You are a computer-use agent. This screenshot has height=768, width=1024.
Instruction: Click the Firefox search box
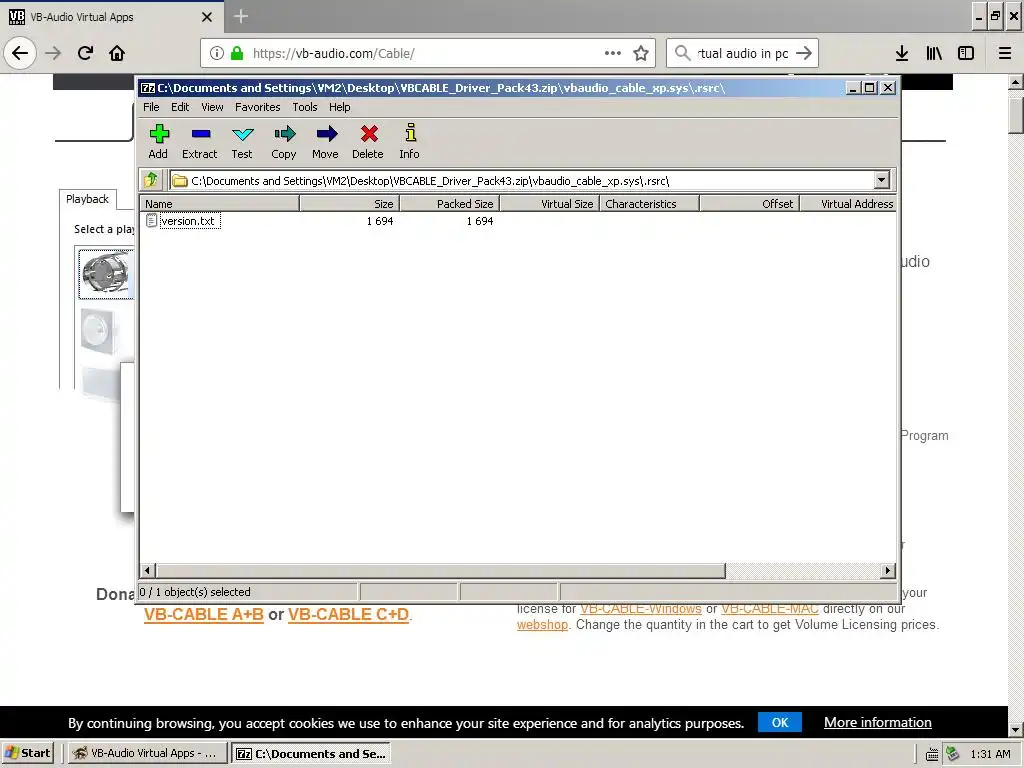click(x=743, y=53)
